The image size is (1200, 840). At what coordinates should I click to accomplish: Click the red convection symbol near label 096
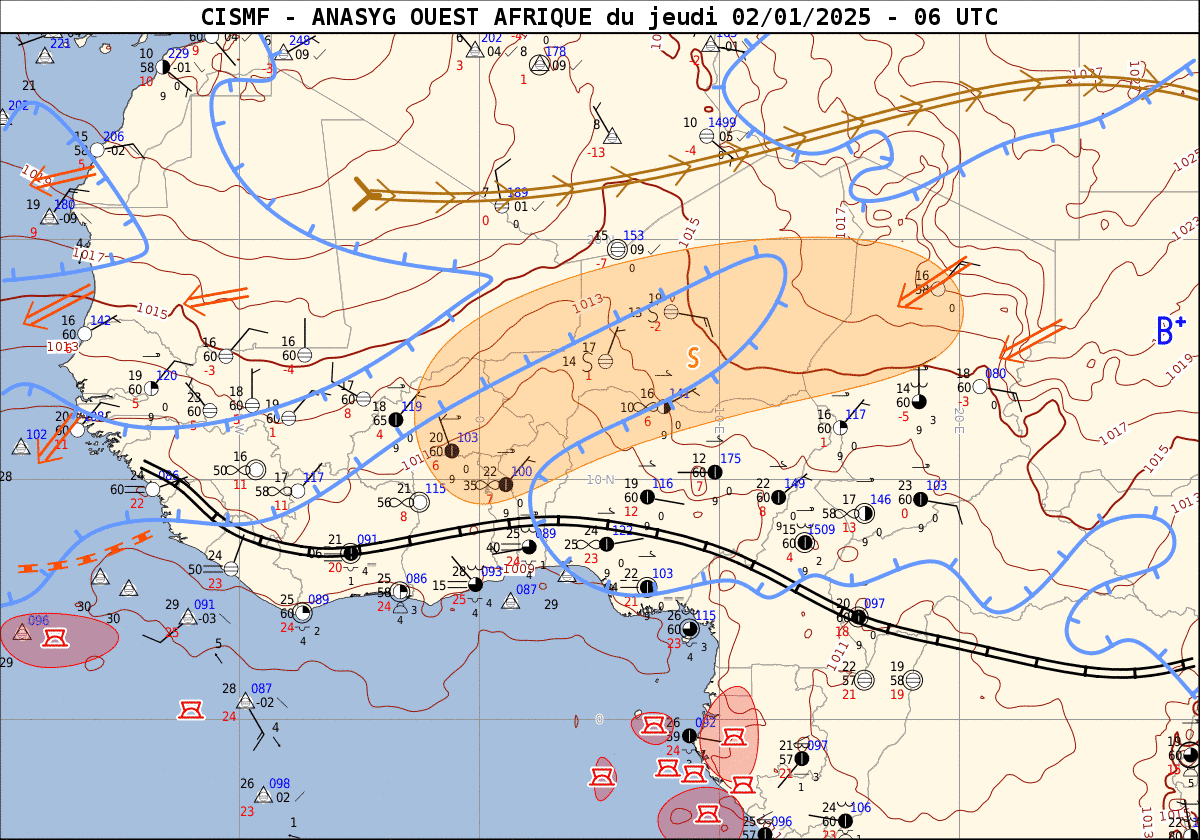pyautogui.click(x=54, y=635)
